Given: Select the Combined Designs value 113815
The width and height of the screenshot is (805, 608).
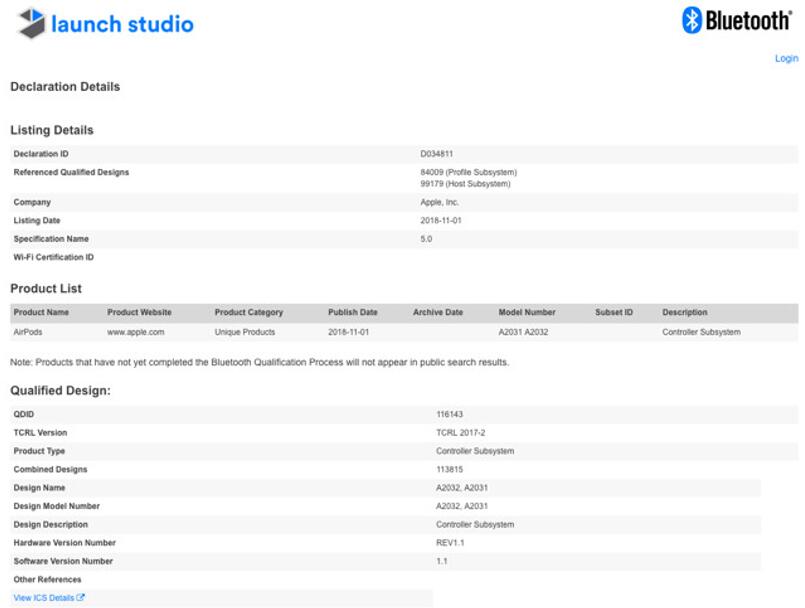Looking at the screenshot, I should pos(449,469).
